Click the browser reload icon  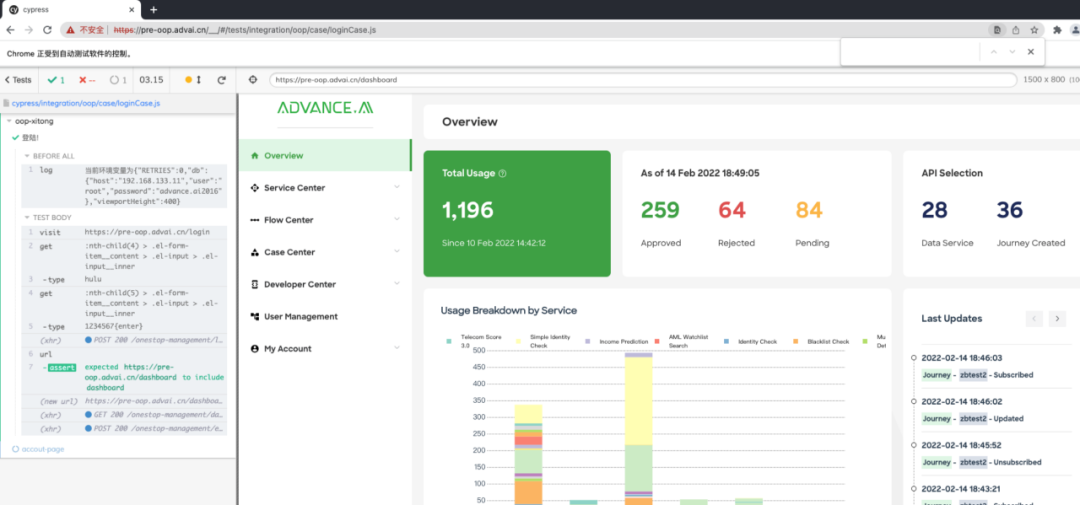point(47,30)
